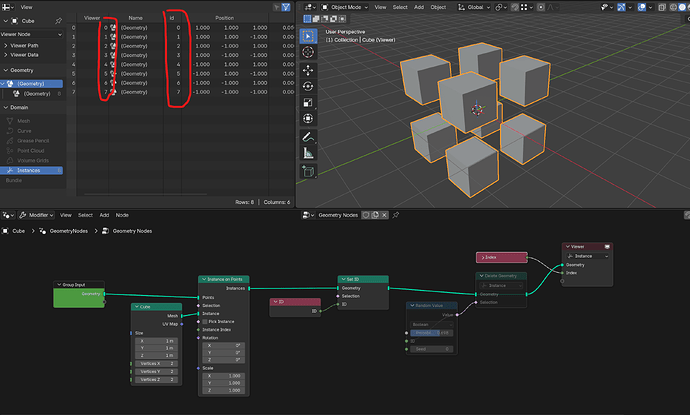The height and width of the screenshot is (415, 690).
Task: Toggle viewport gizmos visibility
Action: coord(621,7)
